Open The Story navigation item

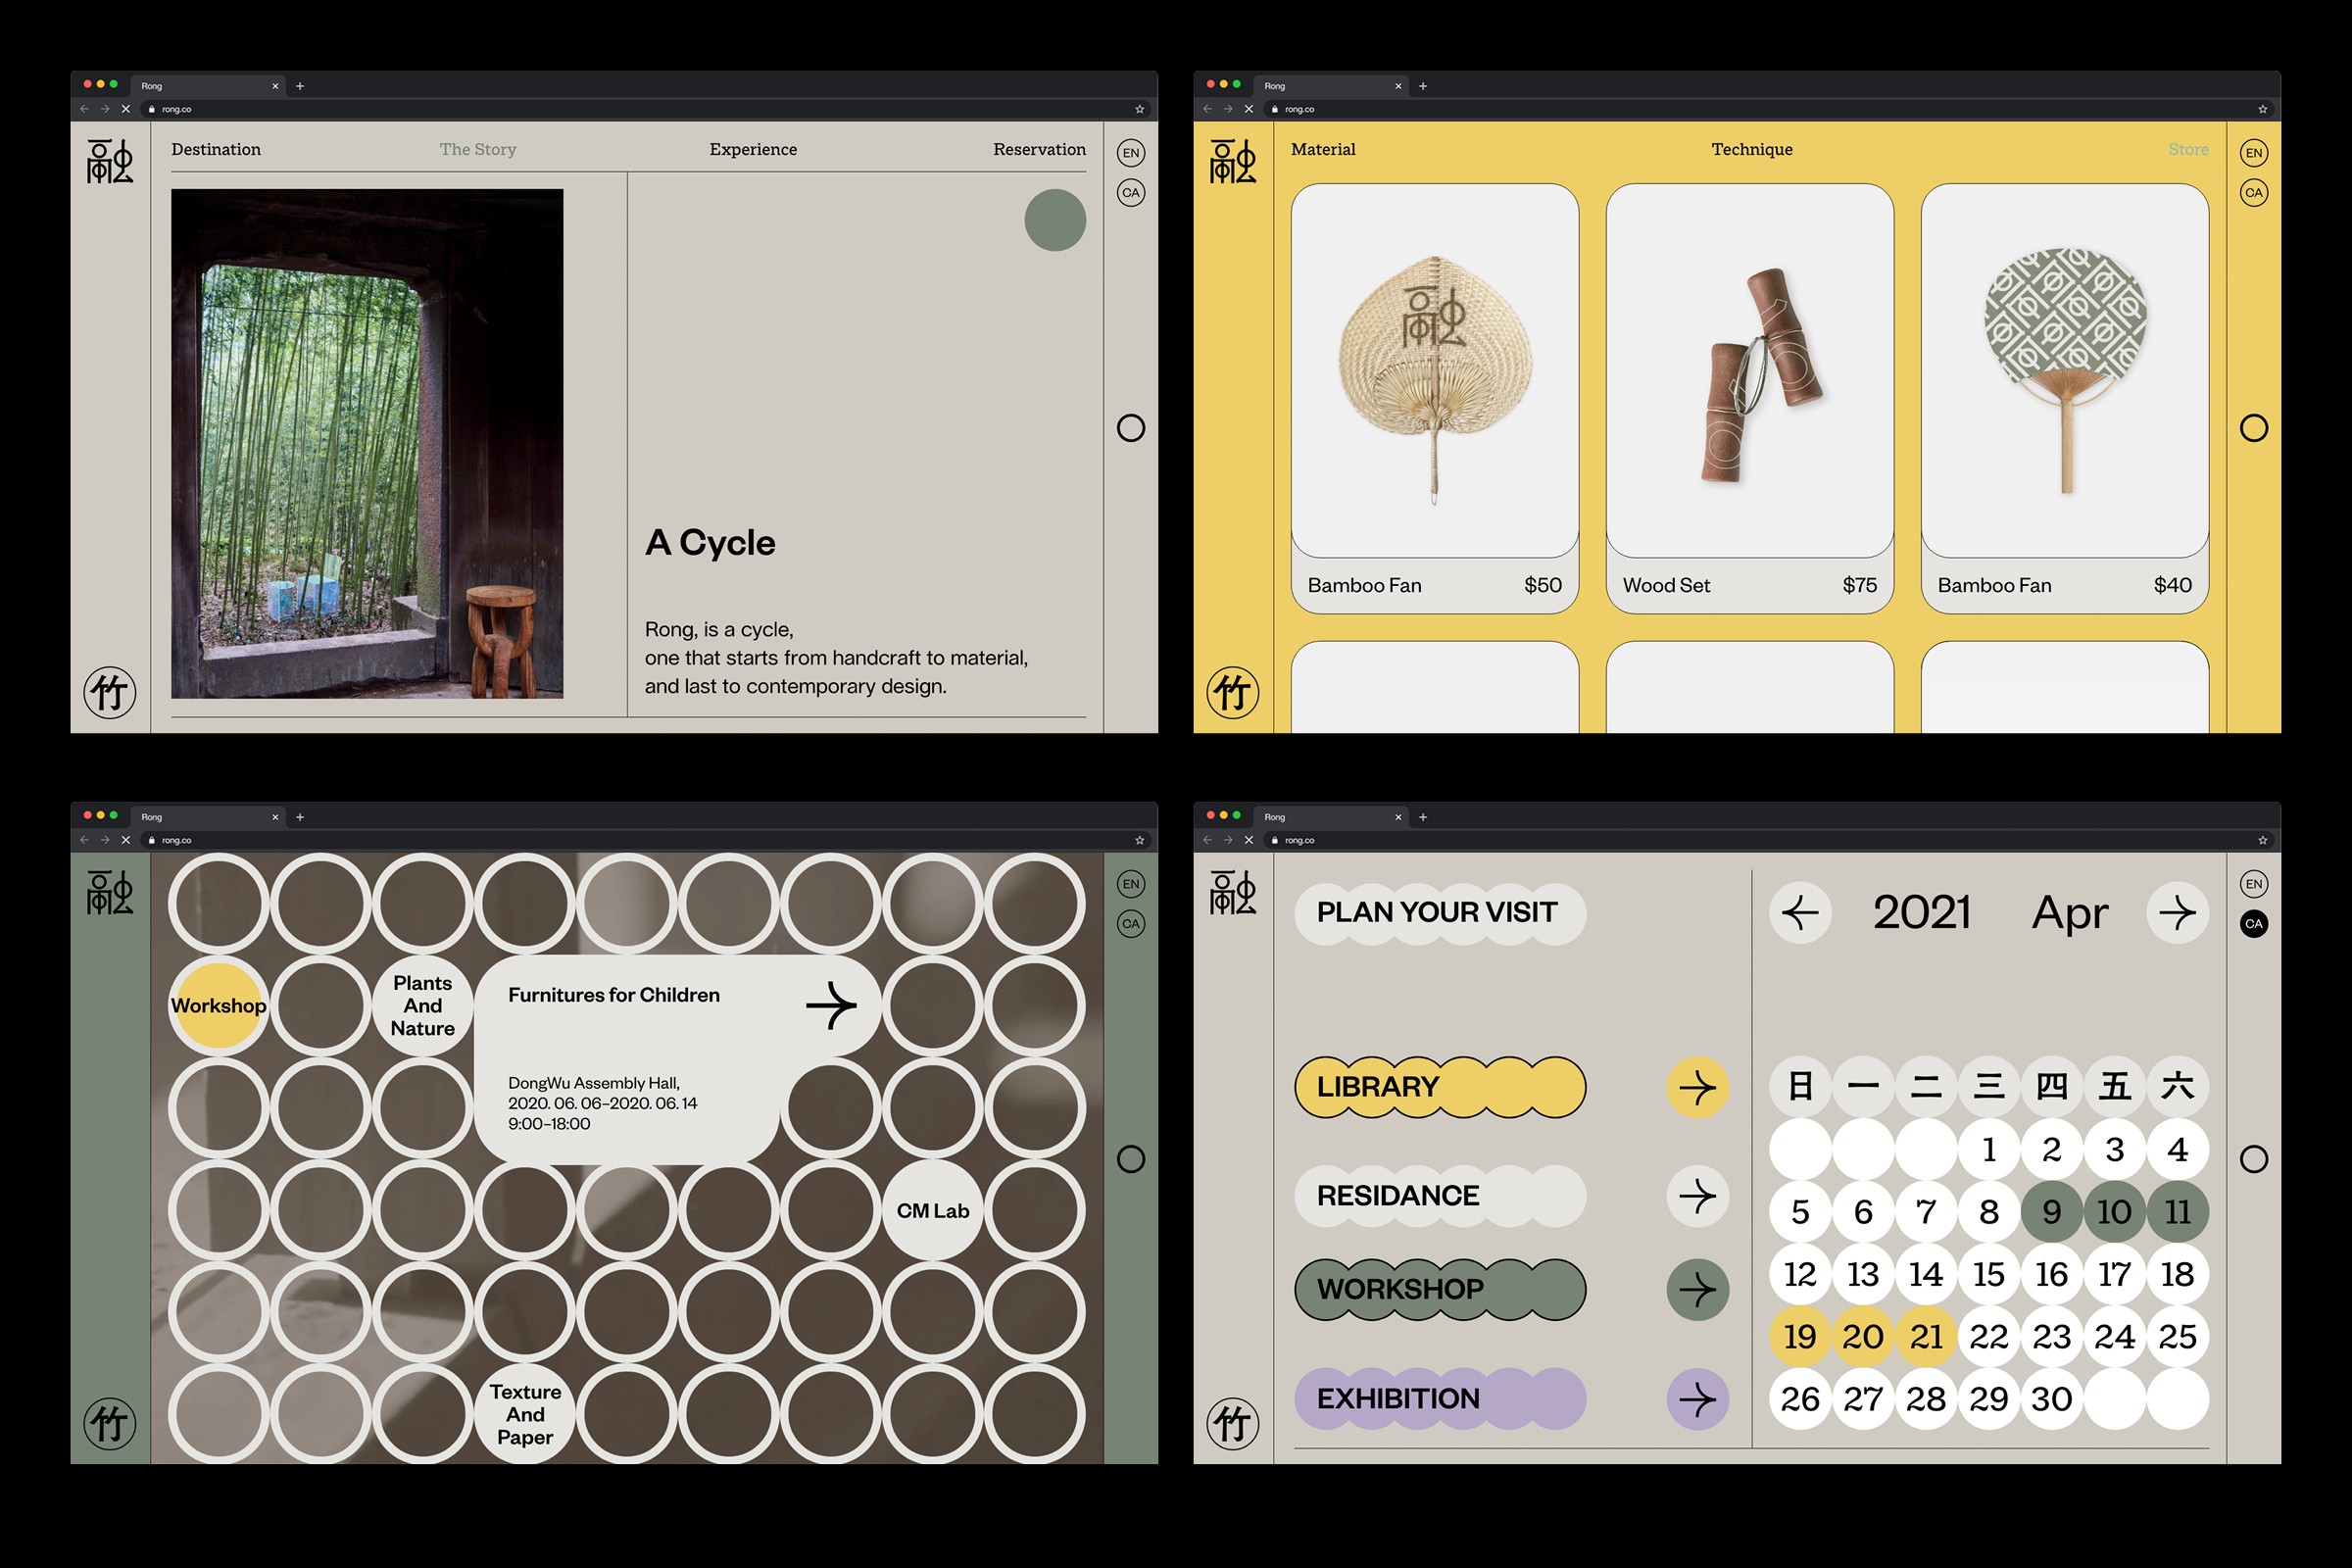click(477, 149)
